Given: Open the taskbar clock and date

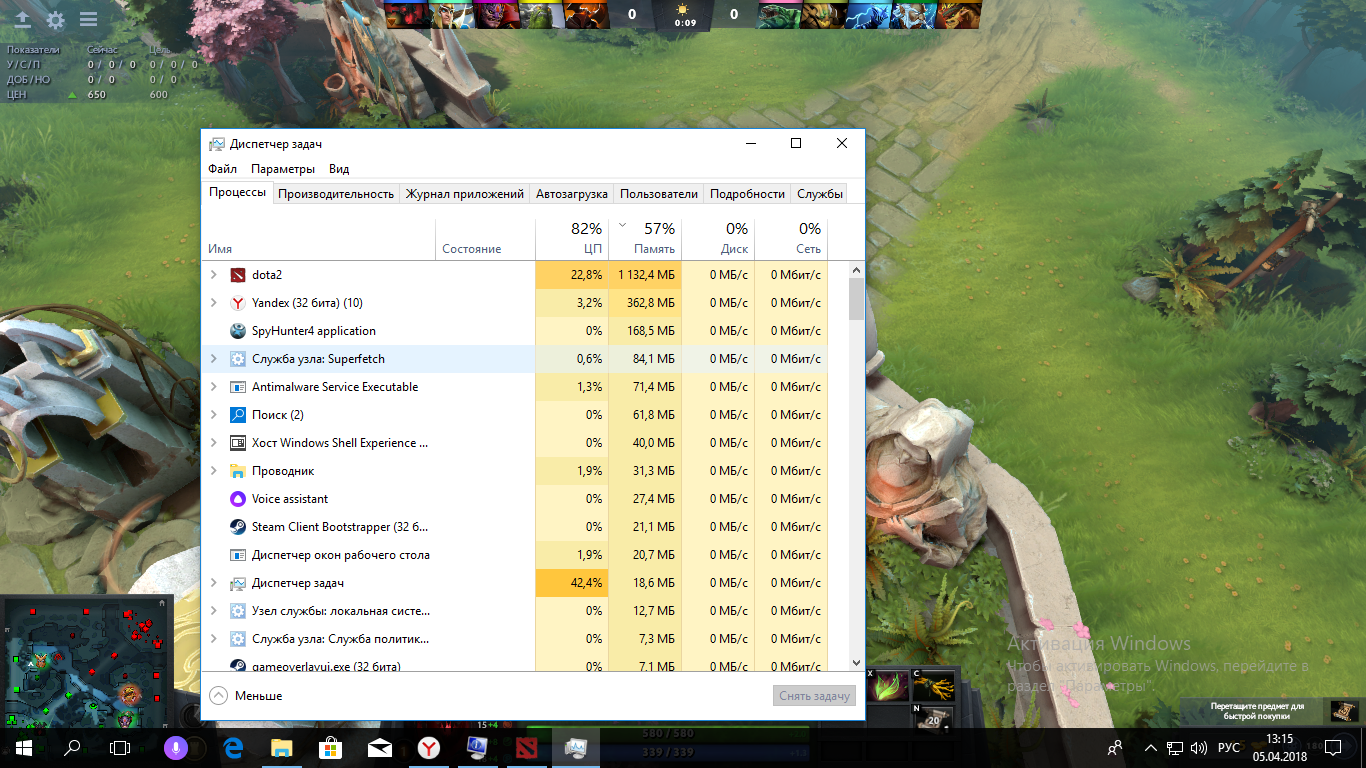Looking at the screenshot, I should click(1280, 748).
